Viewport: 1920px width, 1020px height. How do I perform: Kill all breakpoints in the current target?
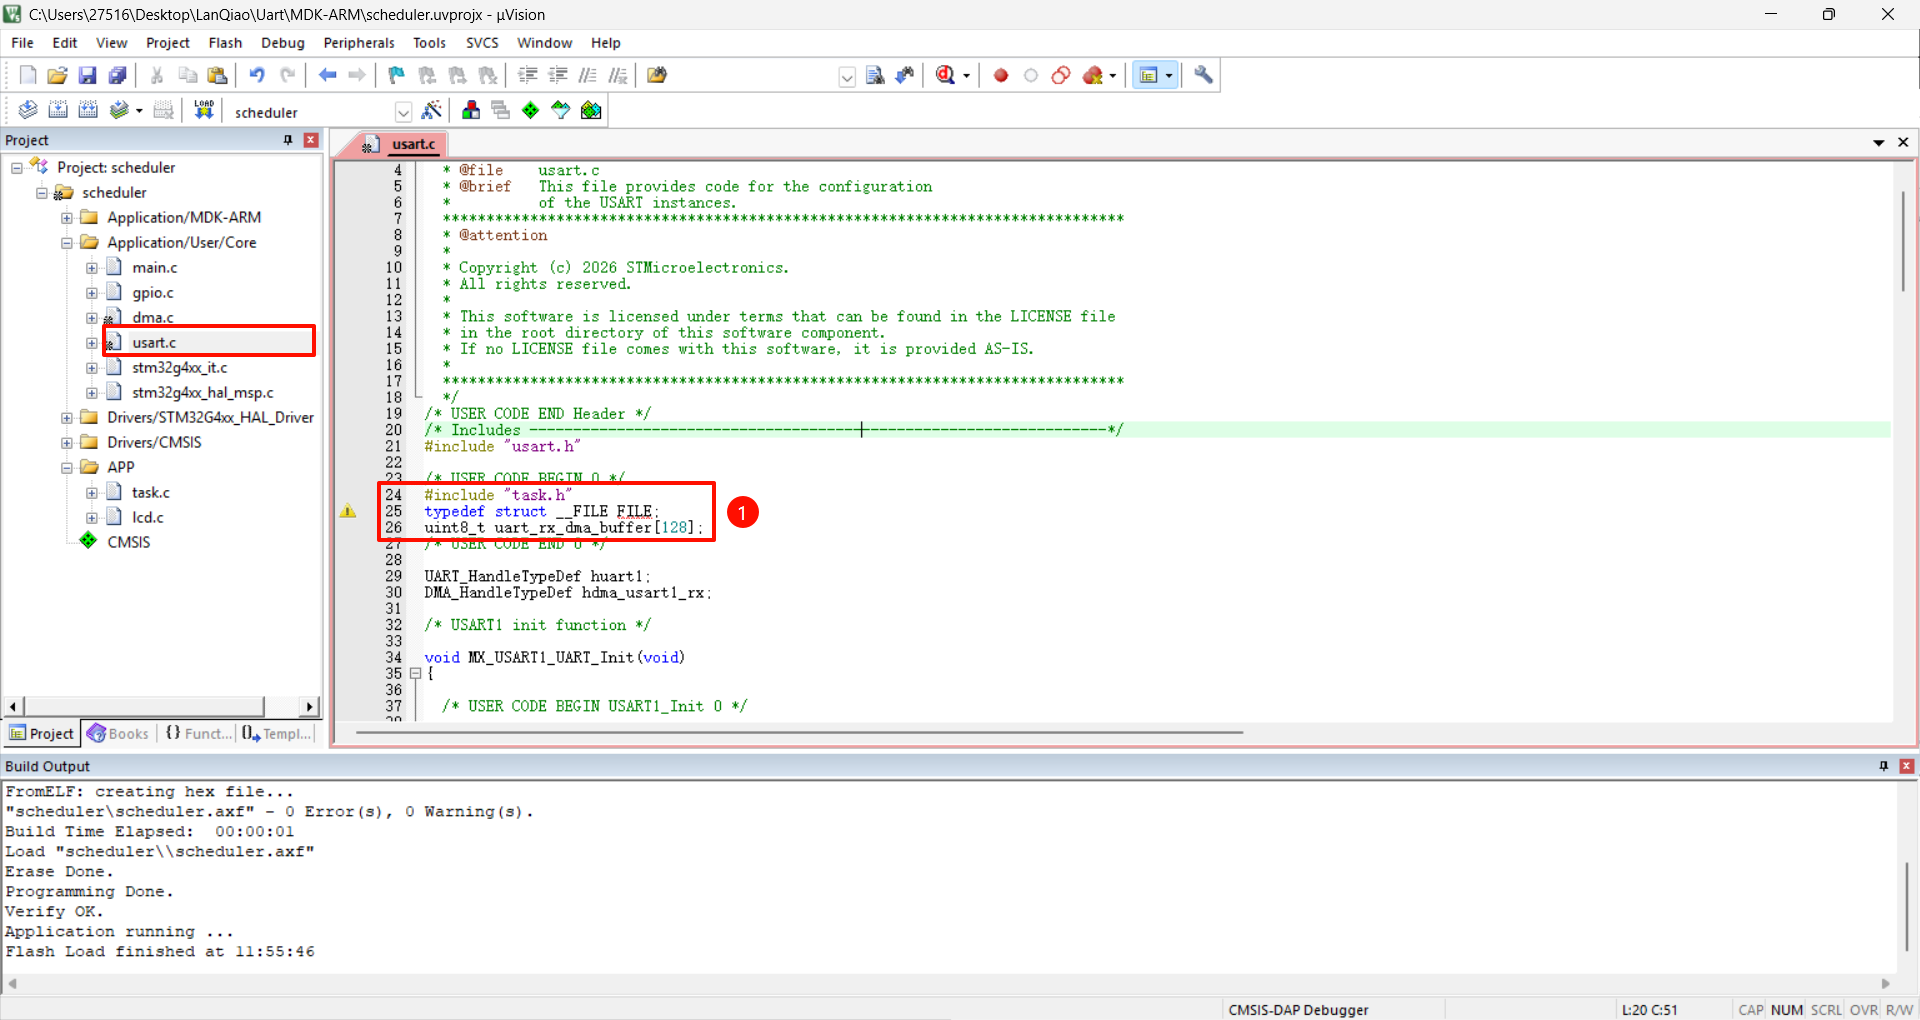tap(1093, 75)
